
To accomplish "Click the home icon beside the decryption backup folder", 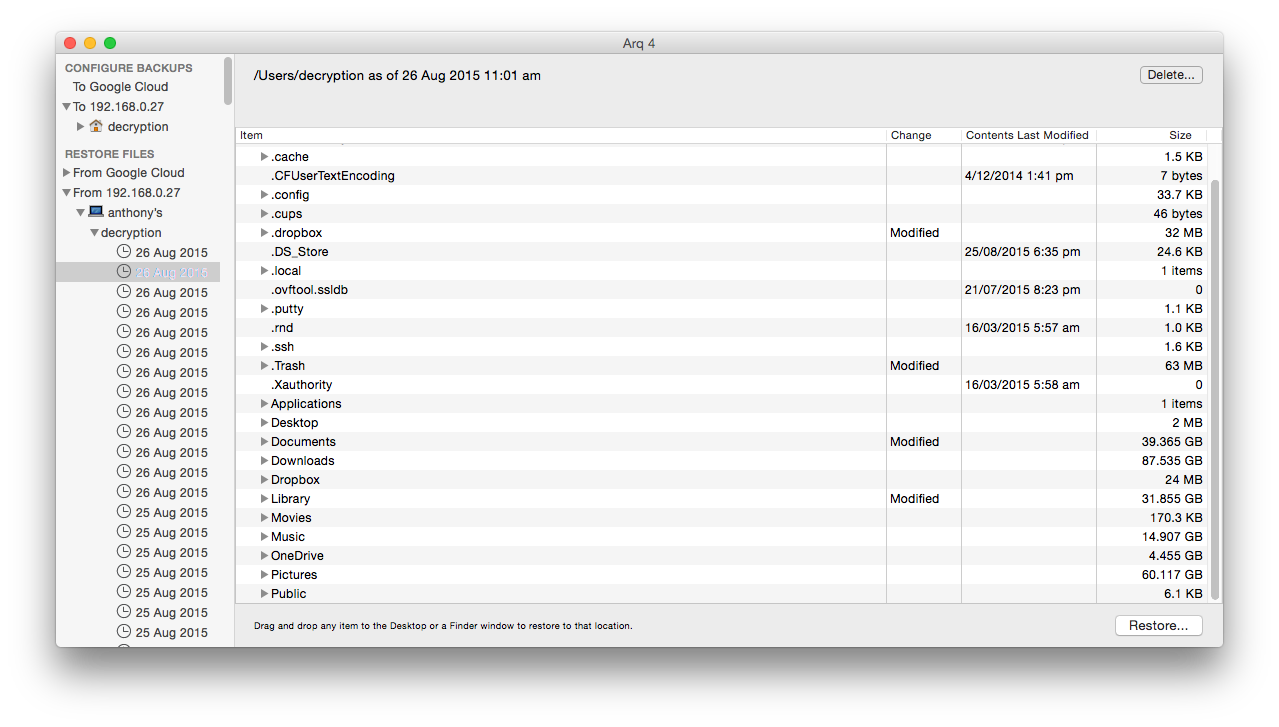I will pos(96,126).
